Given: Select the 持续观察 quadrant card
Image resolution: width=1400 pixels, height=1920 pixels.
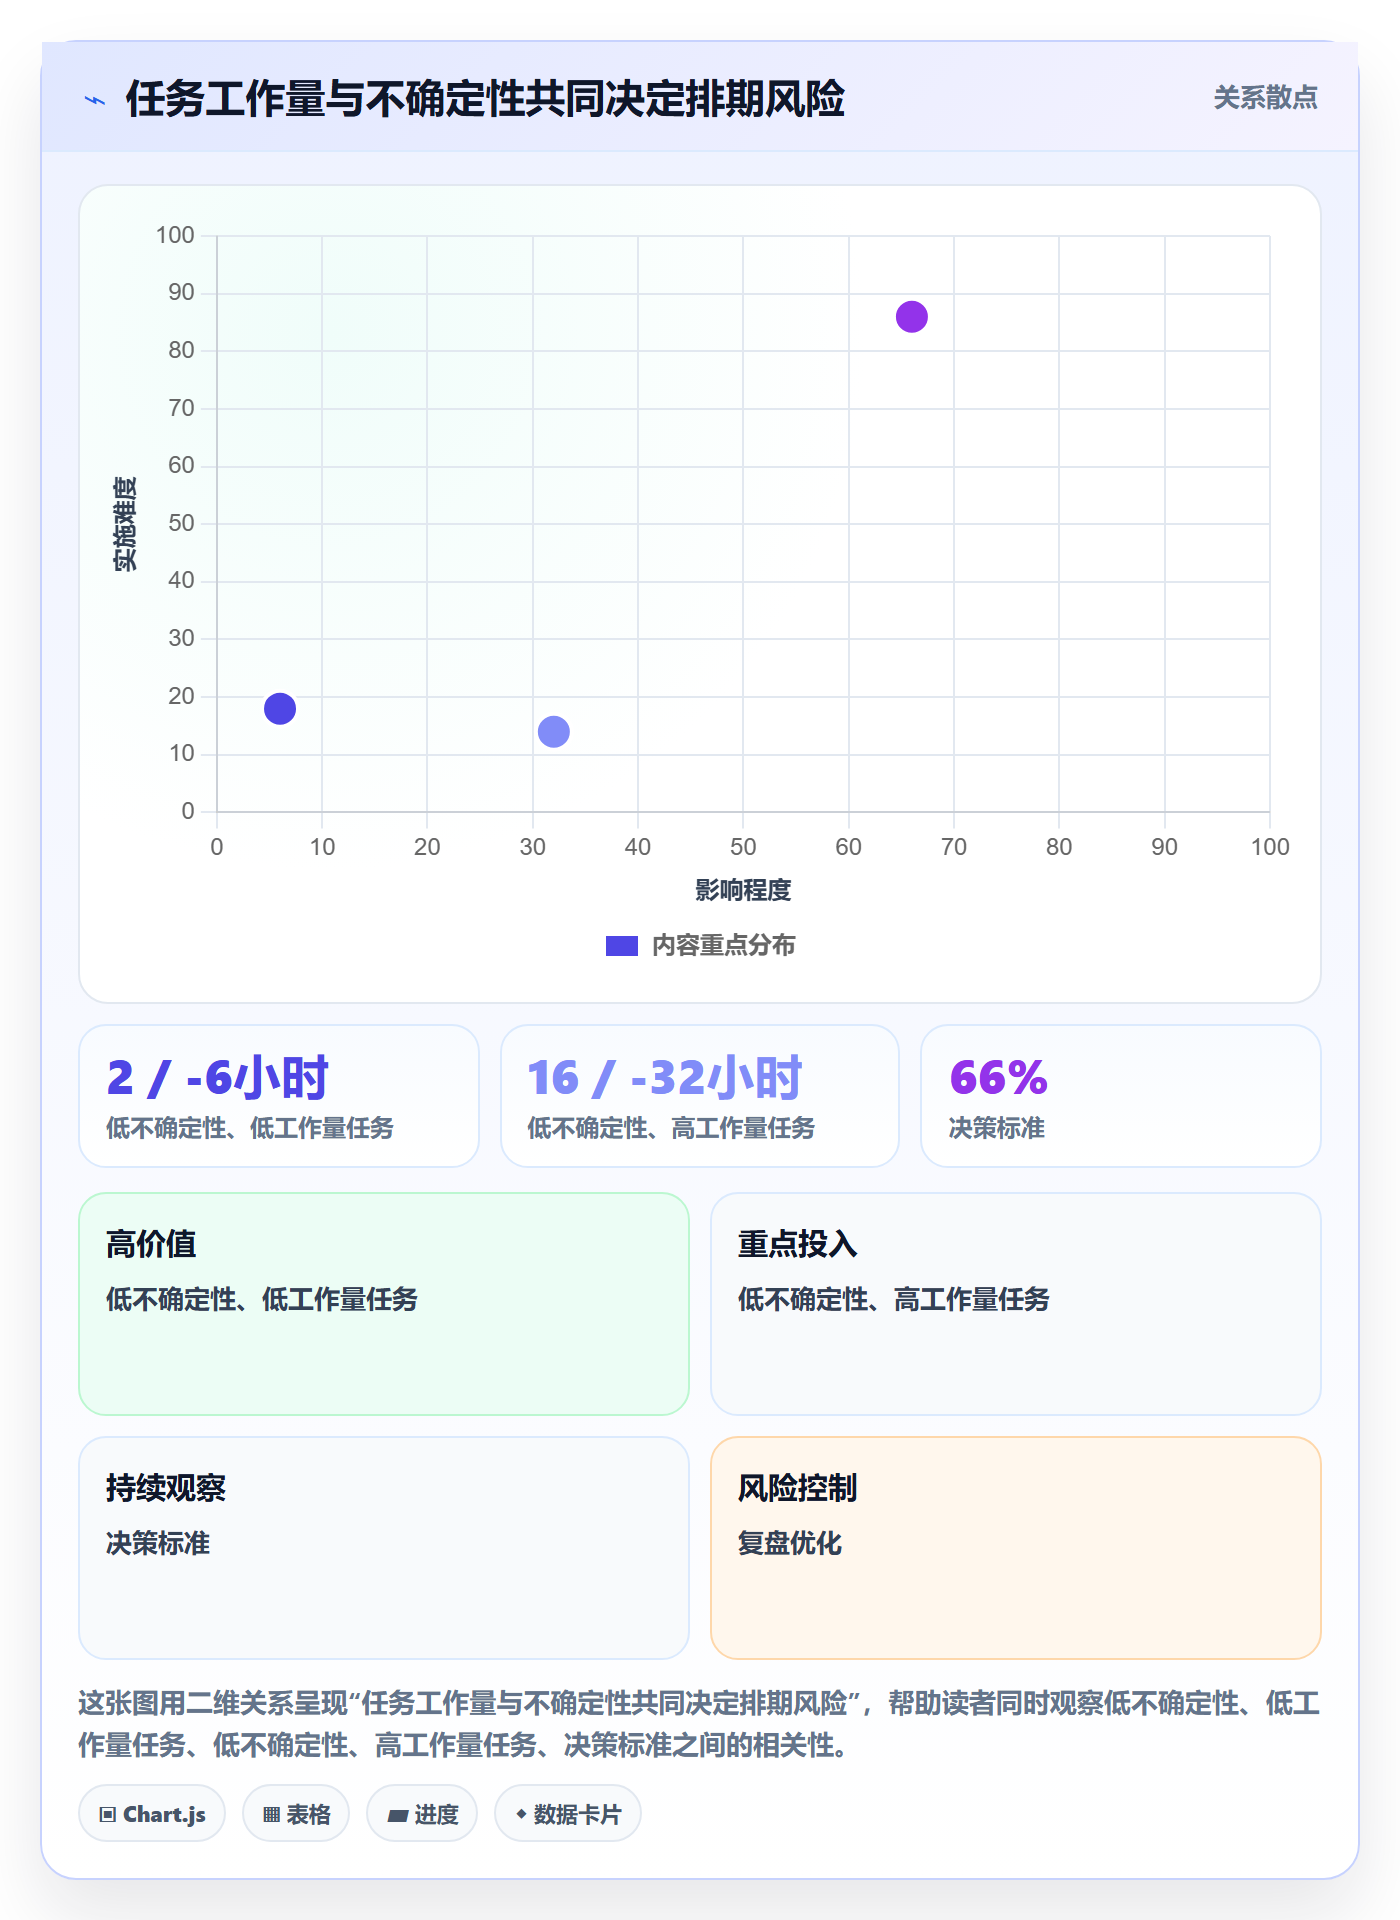Looking at the screenshot, I should tap(384, 1548).
